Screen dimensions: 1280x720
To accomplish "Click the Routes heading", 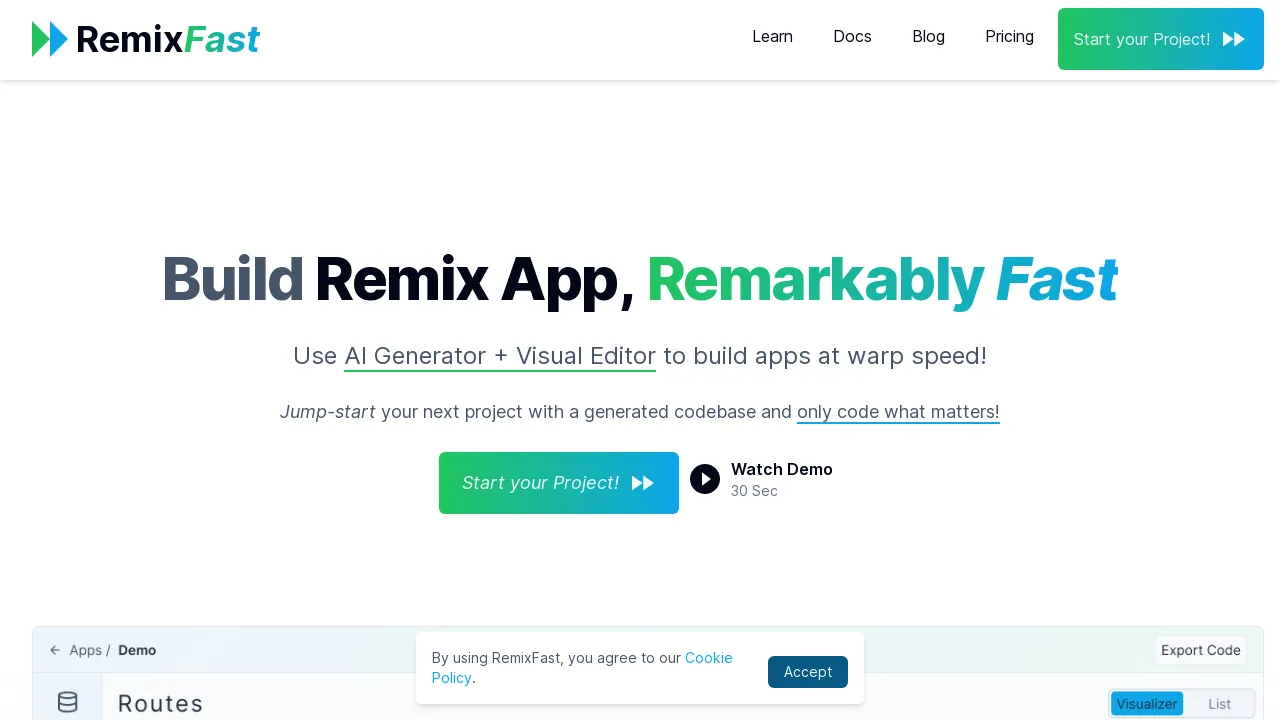I will pyautogui.click(x=161, y=704).
